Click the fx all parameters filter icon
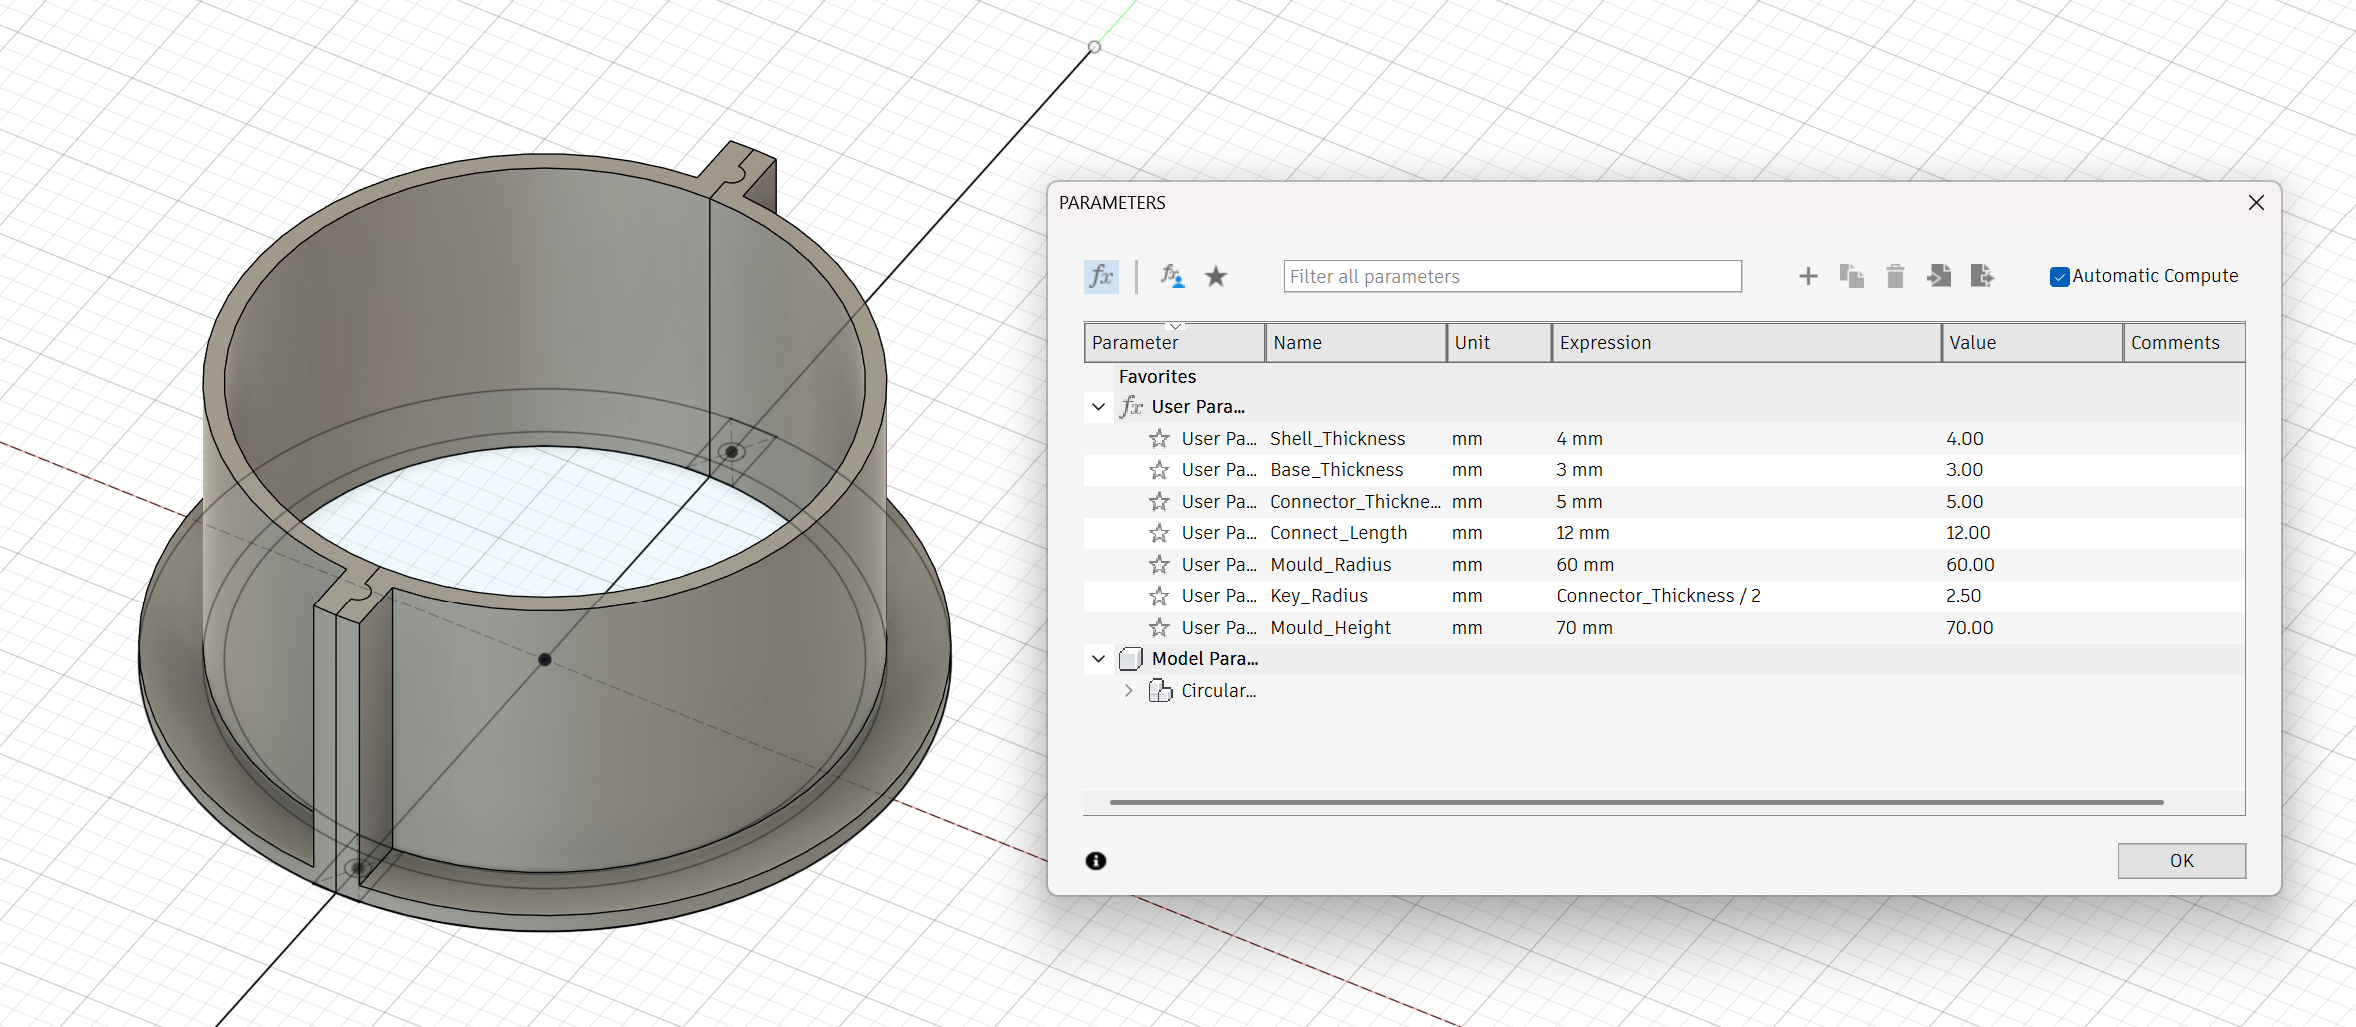The width and height of the screenshot is (2356, 1027). 1101,276
